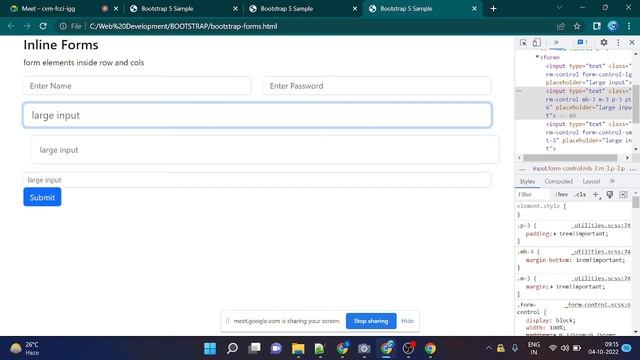Show more DevTools panels chevron
The width and height of the screenshot is (640, 360).
[x=556, y=42]
